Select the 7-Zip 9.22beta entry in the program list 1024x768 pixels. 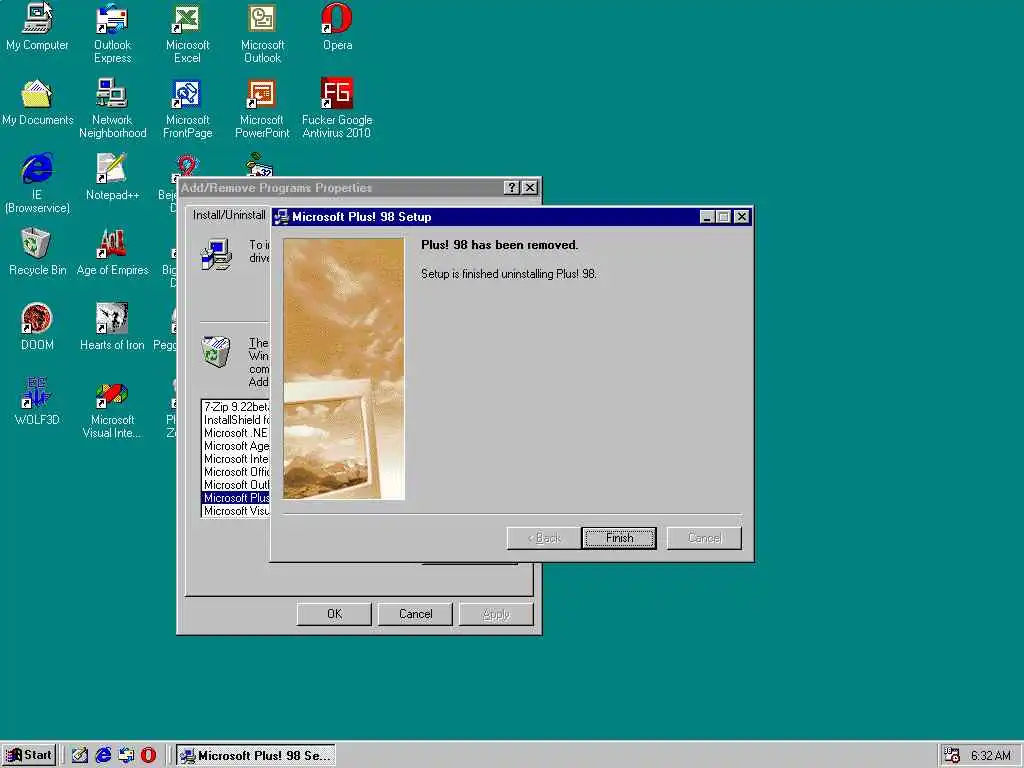[236, 406]
